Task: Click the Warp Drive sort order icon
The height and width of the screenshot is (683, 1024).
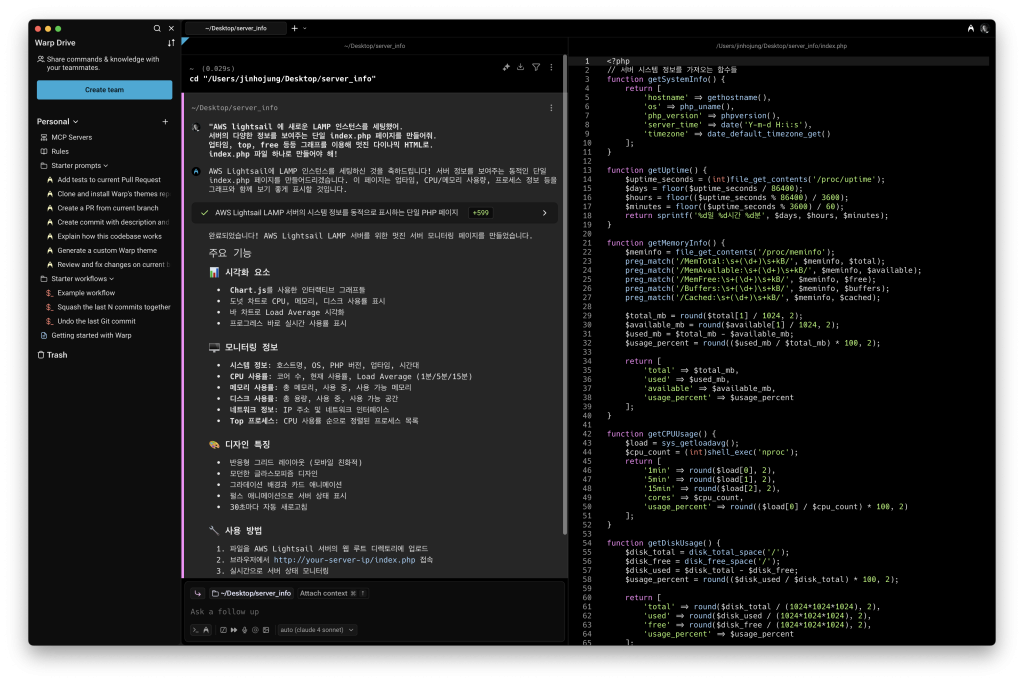Action: click(171, 43)
